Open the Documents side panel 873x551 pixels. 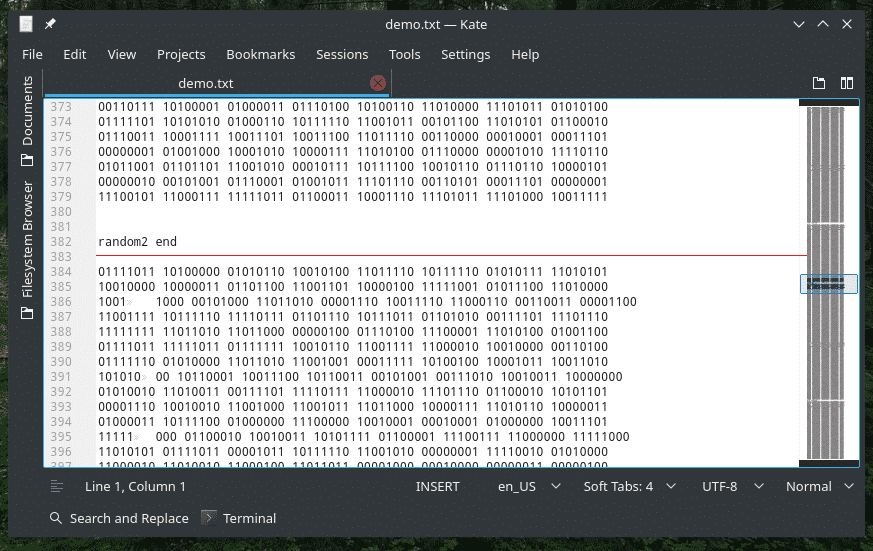[x=27, y=121]
